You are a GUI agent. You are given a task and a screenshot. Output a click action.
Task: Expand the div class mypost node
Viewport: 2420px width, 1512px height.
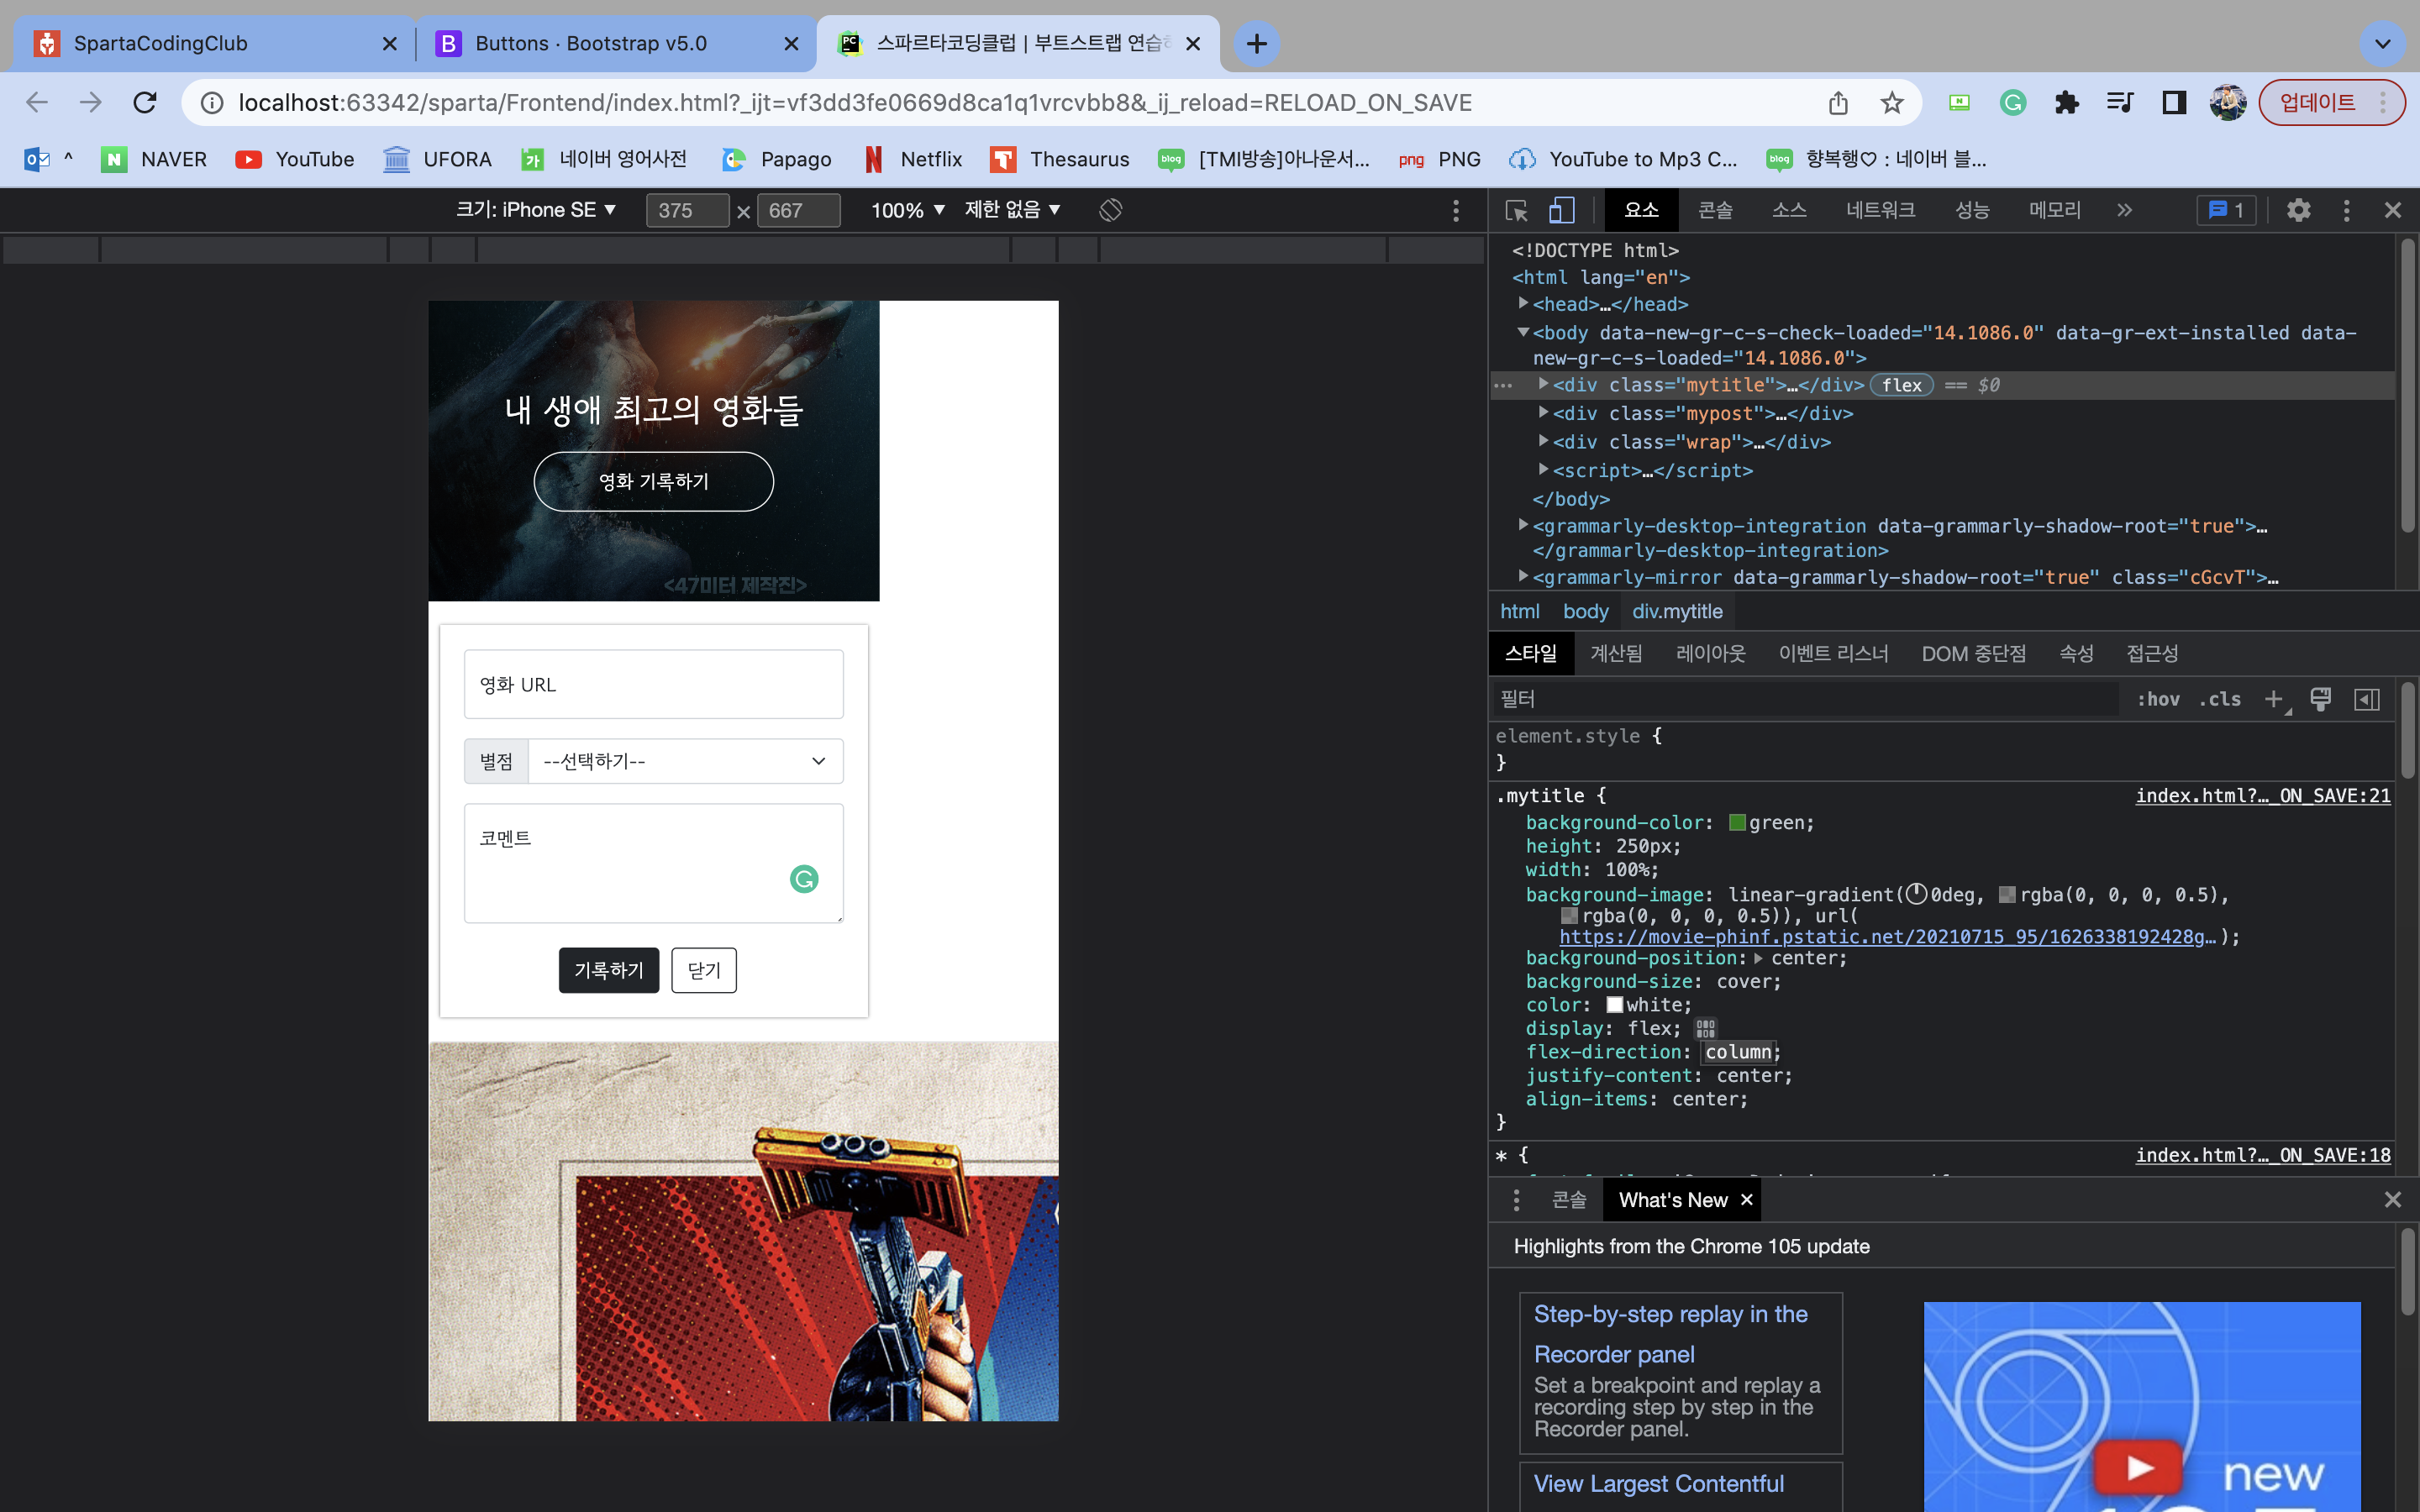click(1543, 412)
